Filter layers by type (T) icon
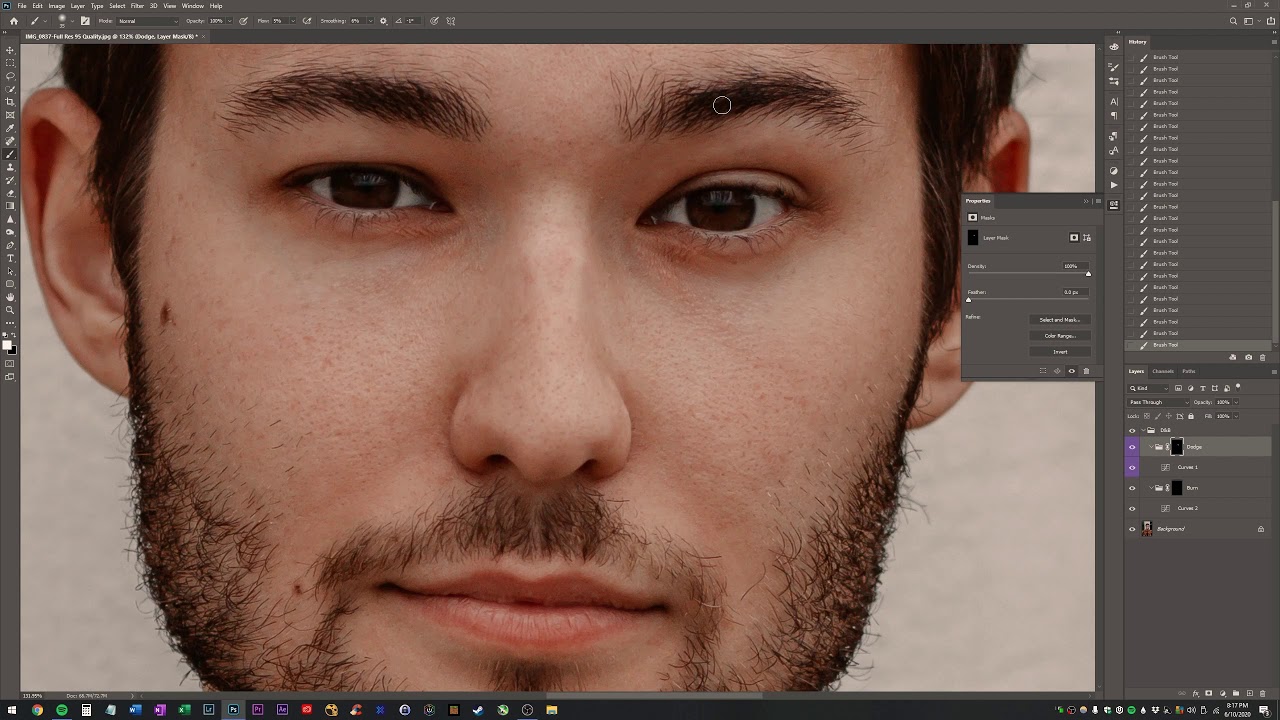Screen dimensions: 1280x720 [x=1203, y=388]
